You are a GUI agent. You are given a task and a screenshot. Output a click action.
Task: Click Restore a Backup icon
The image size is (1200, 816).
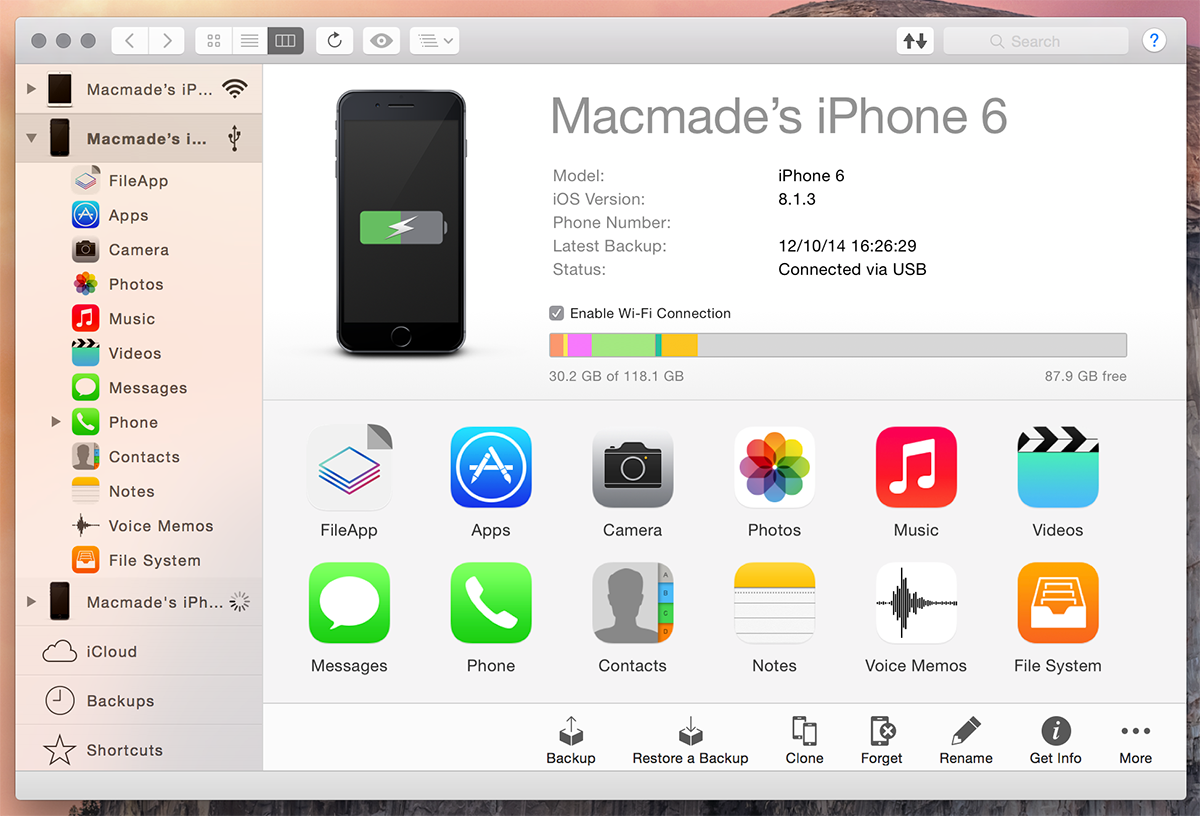691,731
